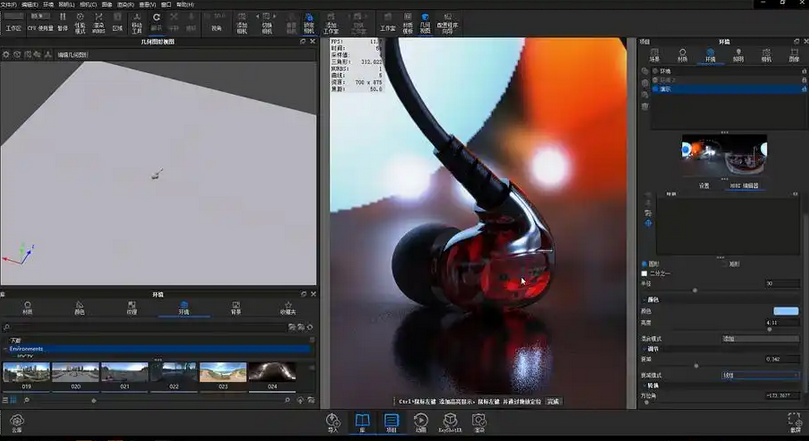
Task: Open the Cloud Library icon at bottom left
Action: coord(16,422)
